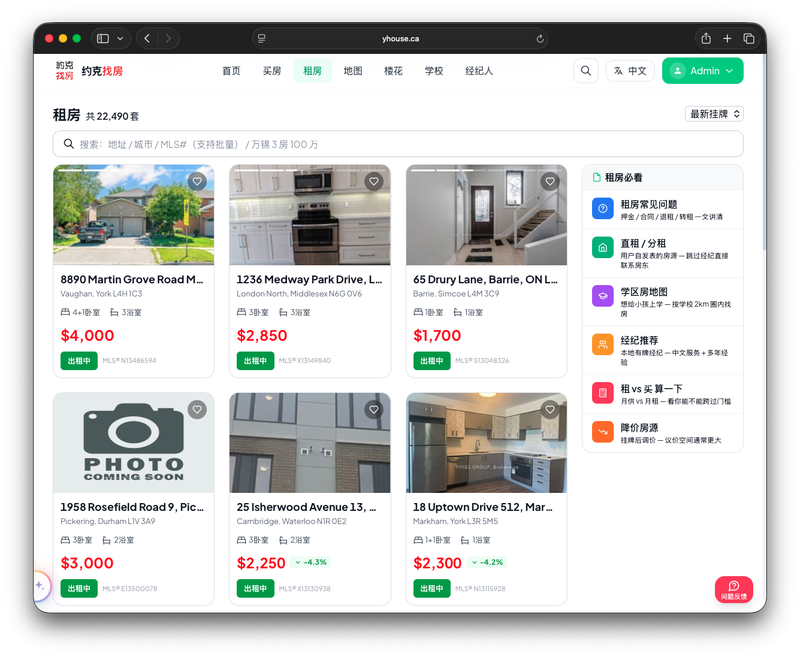Image resolution: width=800 pixels, height=657 pixels.
Task: Open 25 Isherwood Avenue building photo
Action: [x=310, y=443]
